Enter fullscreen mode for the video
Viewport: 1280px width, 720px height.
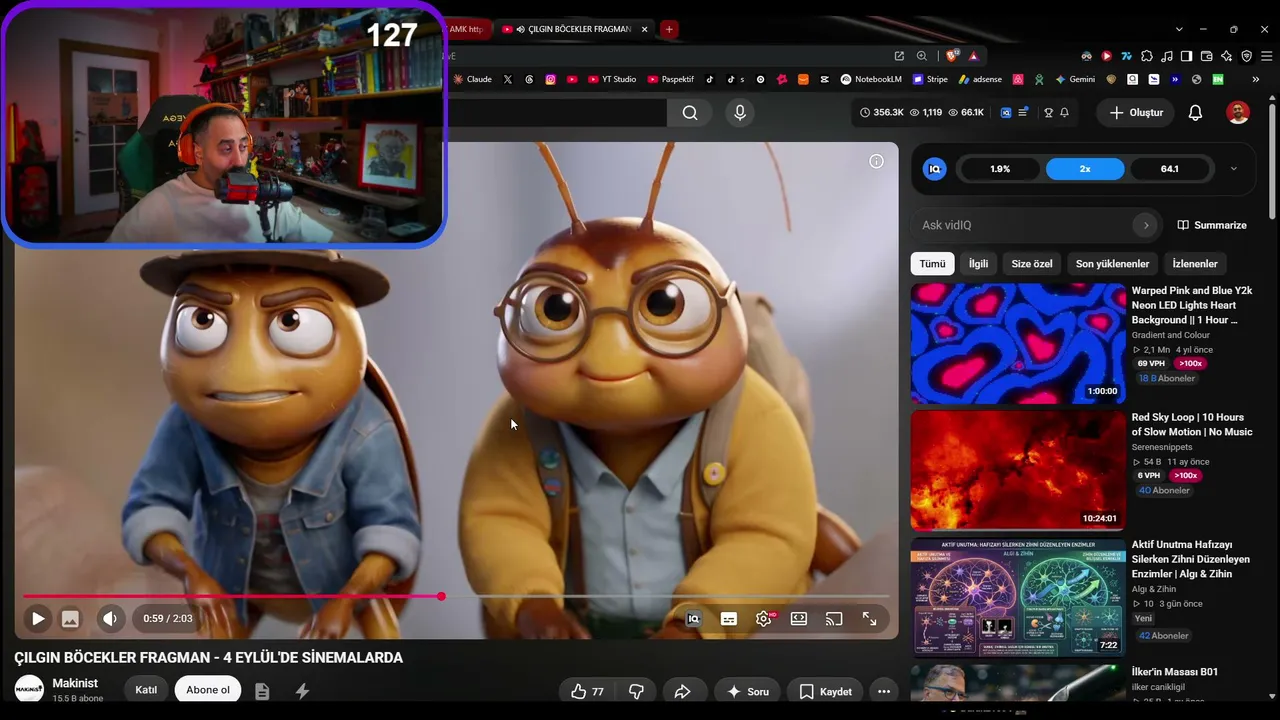click(869, 619)
